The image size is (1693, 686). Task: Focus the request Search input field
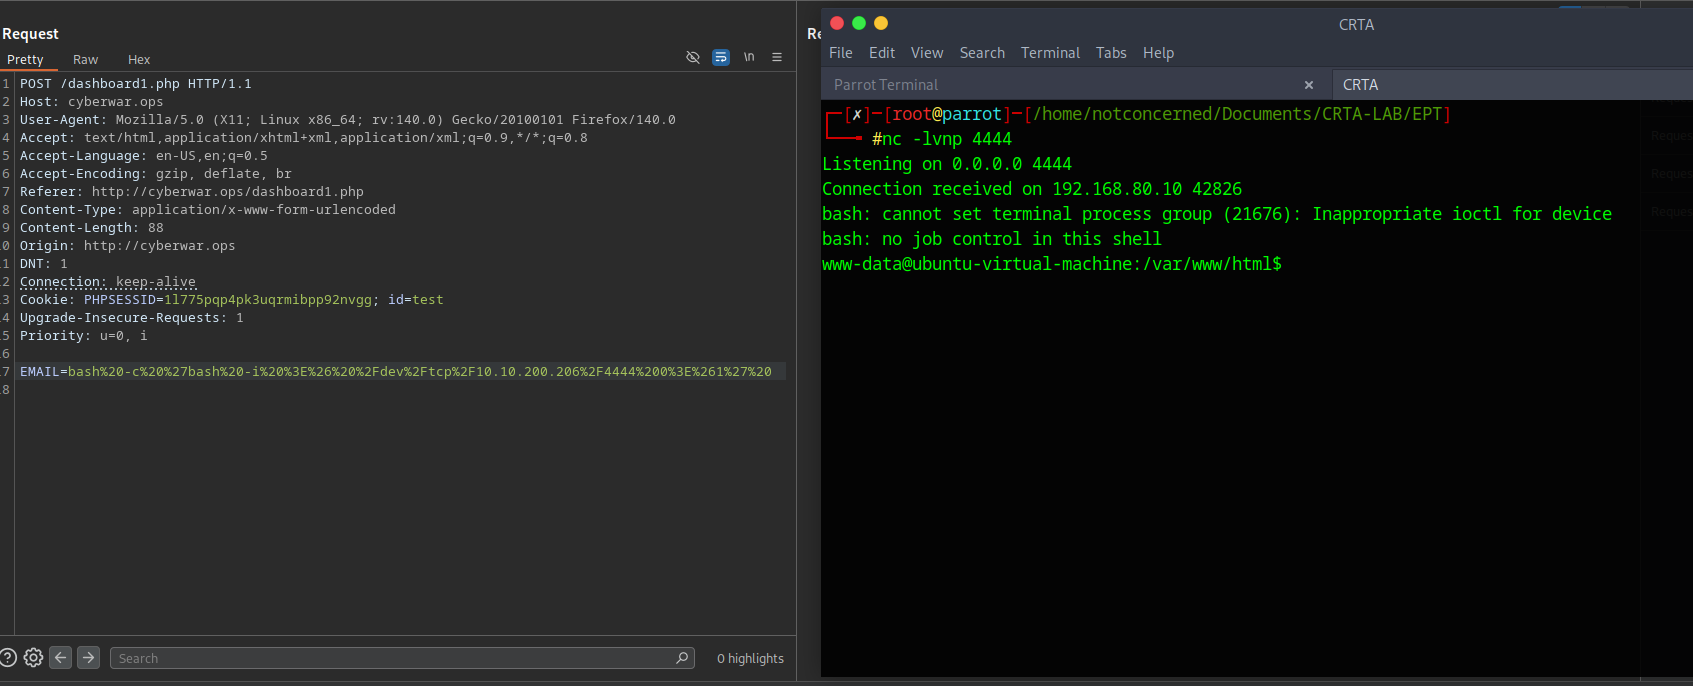click(402, 658)
